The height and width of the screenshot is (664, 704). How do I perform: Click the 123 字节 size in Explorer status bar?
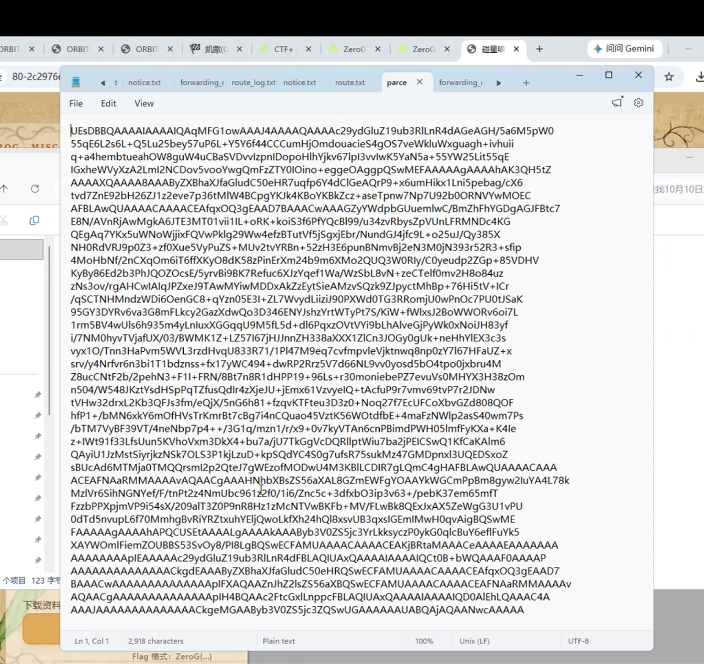click(46, 580)
